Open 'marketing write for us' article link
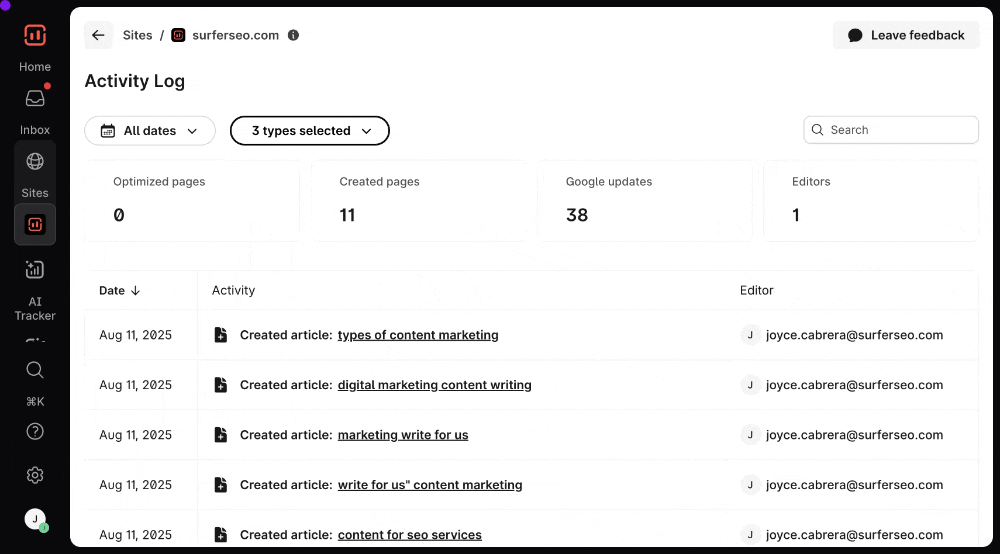Viewport: 1000px width, 554px height. point(403,435)
